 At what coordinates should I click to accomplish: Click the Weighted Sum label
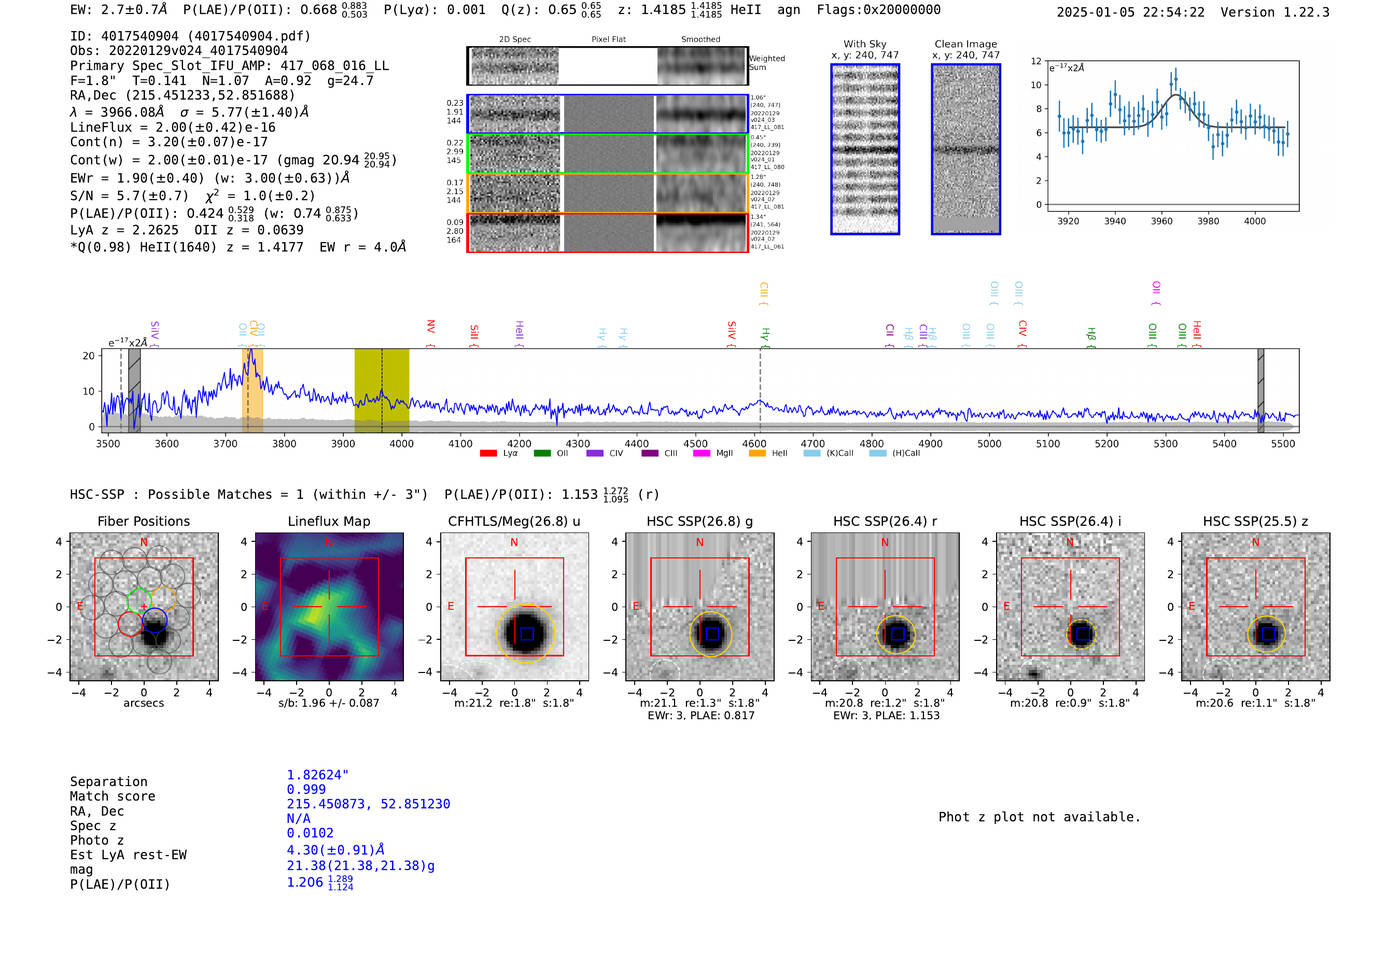[x=767, y=63]
